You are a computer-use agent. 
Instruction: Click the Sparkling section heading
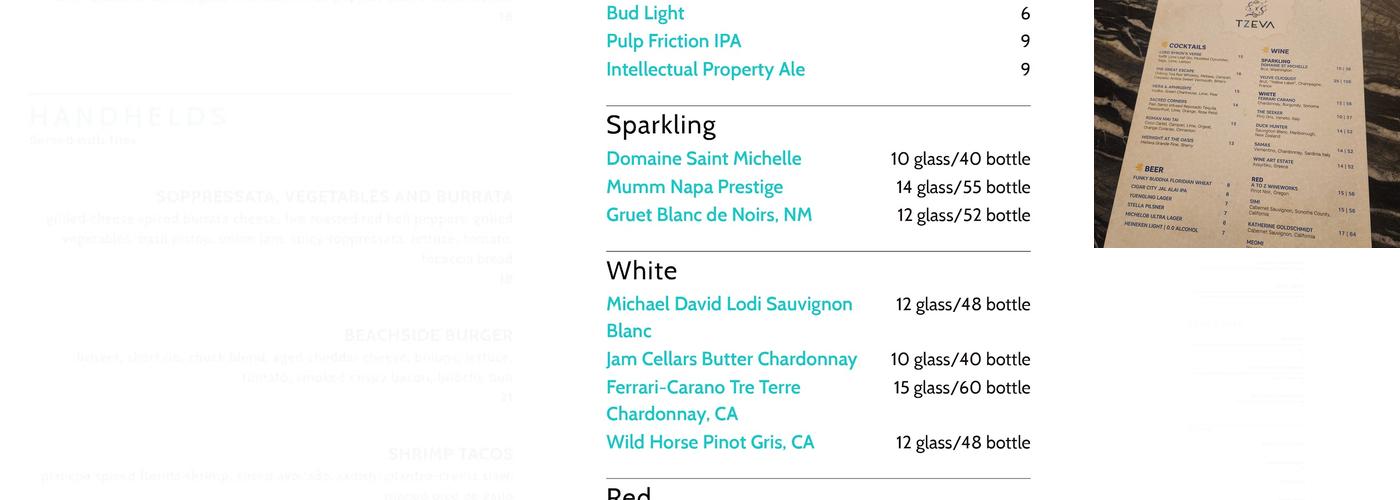pyautogui.click(x=661, y=125)
